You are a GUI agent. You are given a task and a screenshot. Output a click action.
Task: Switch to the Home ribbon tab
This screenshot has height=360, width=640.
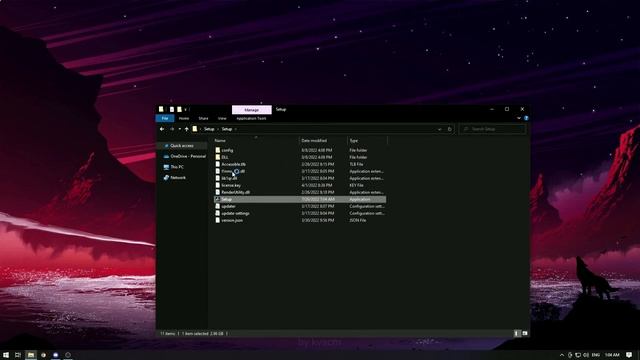point(184,118)
